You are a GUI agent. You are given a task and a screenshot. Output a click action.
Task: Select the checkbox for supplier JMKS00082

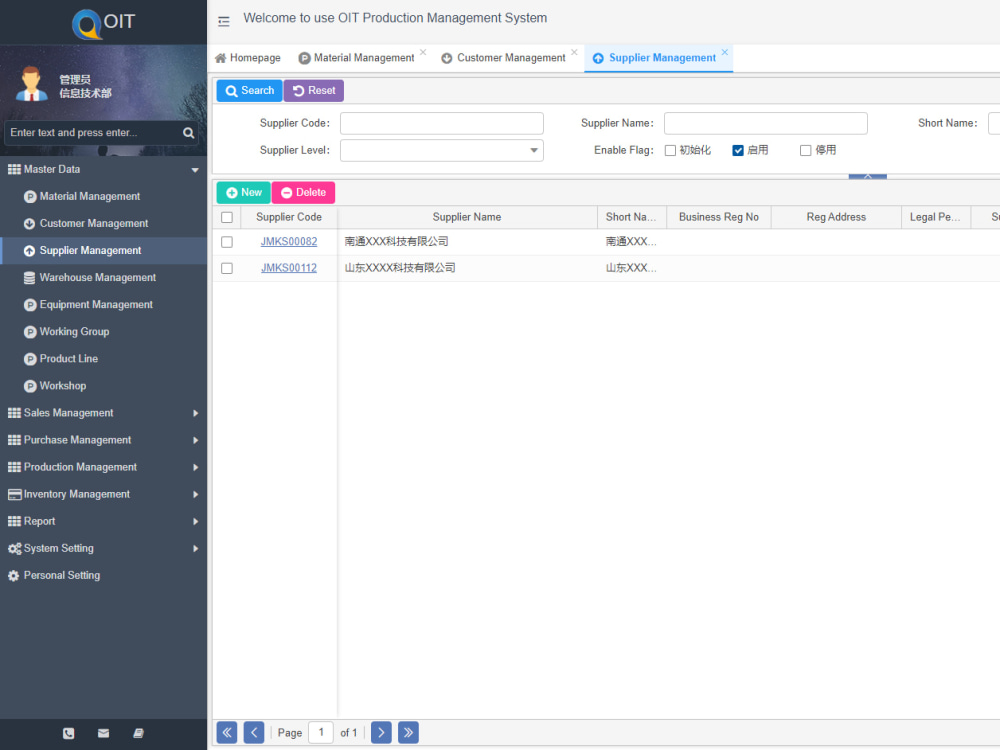226,241
